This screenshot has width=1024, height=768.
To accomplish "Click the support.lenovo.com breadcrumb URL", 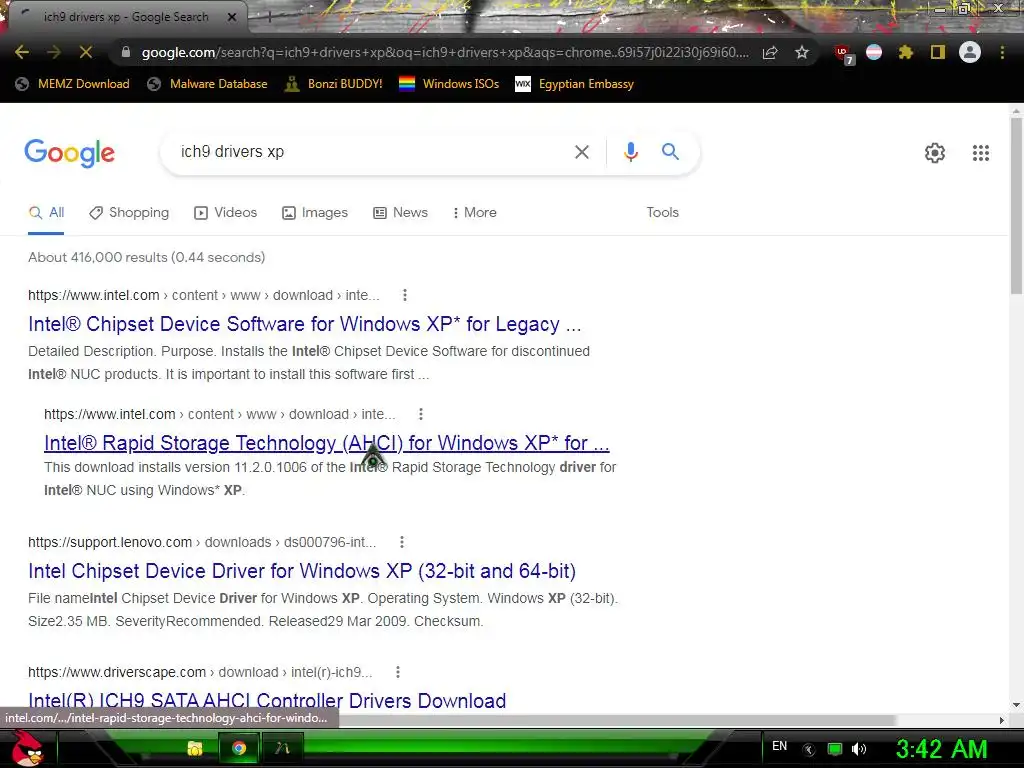I will point(202,542).
